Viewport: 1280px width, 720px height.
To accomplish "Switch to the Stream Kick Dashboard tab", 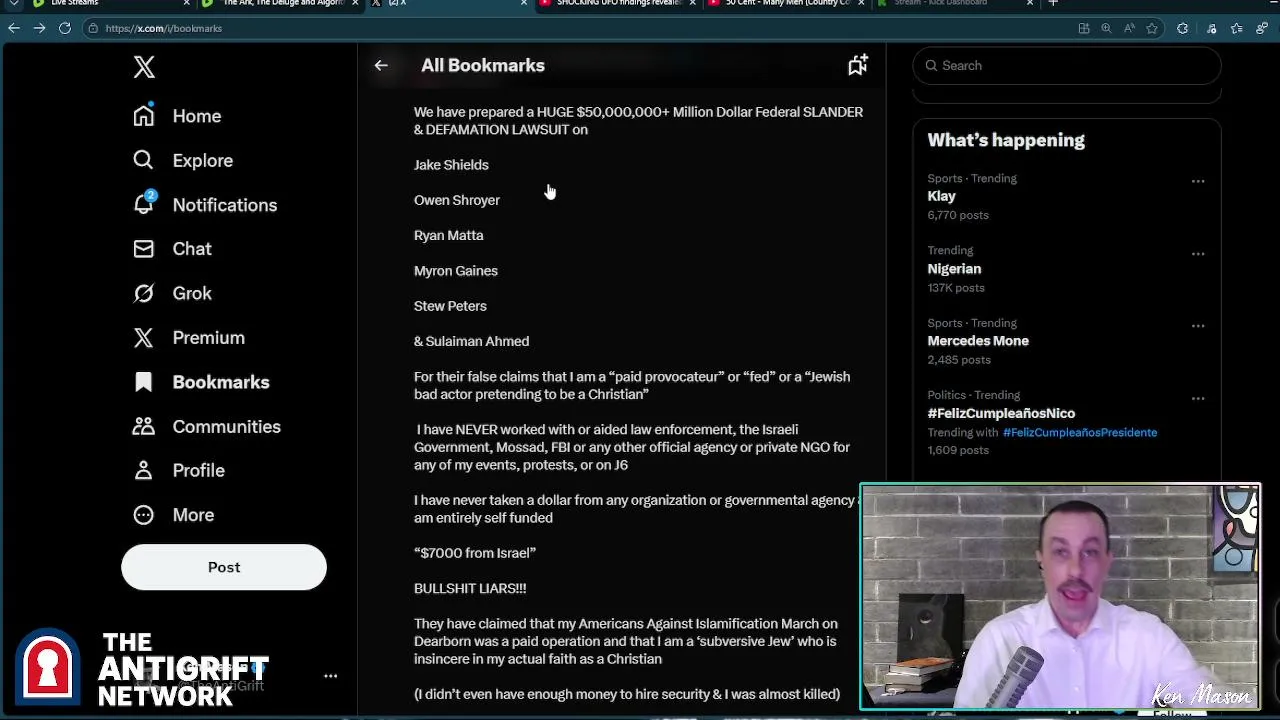I will pyautogui.click(x=955, y=4).
